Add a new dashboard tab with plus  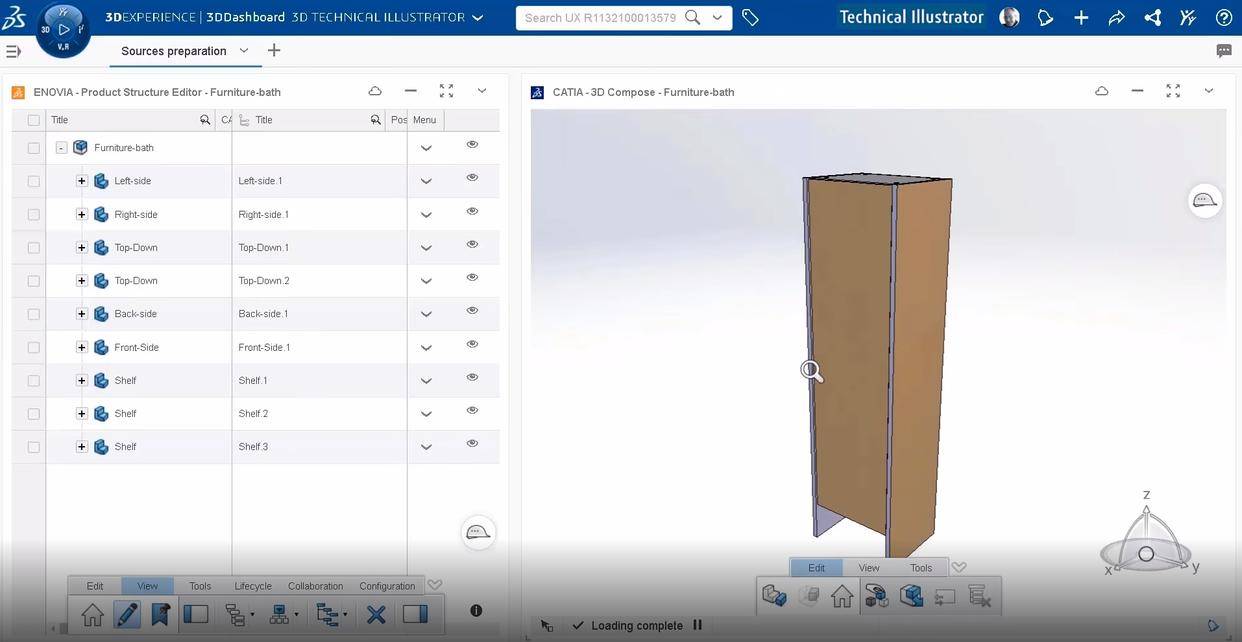(x=274, y=51)
